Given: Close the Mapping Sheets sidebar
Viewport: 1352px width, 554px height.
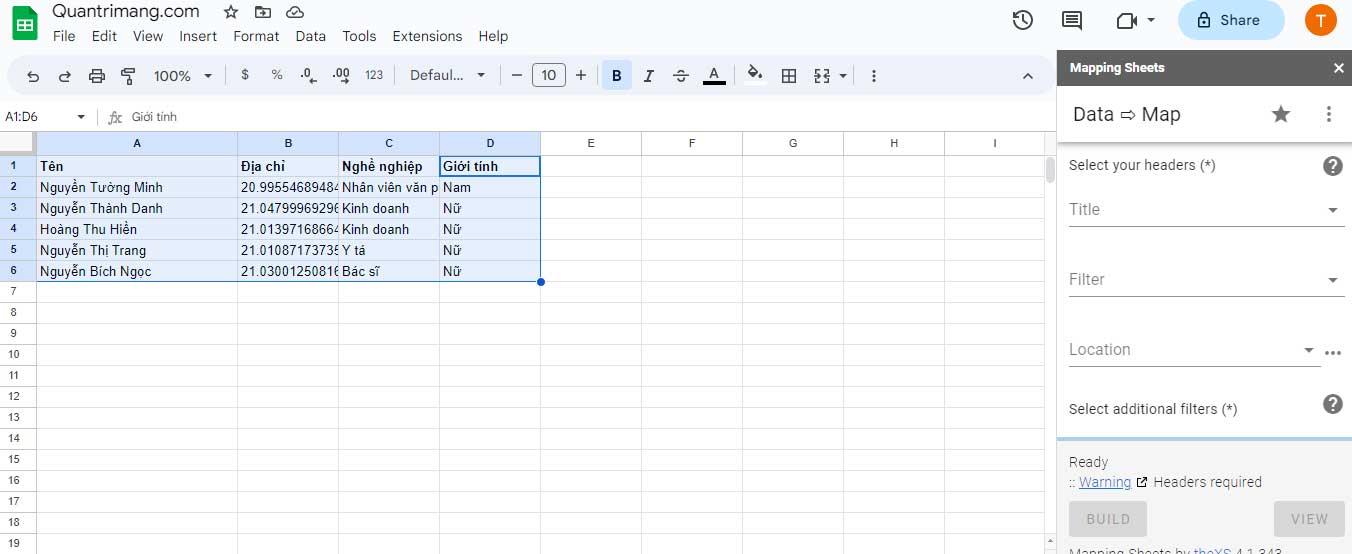Looking at the screenshot, I should point(1339,68).
